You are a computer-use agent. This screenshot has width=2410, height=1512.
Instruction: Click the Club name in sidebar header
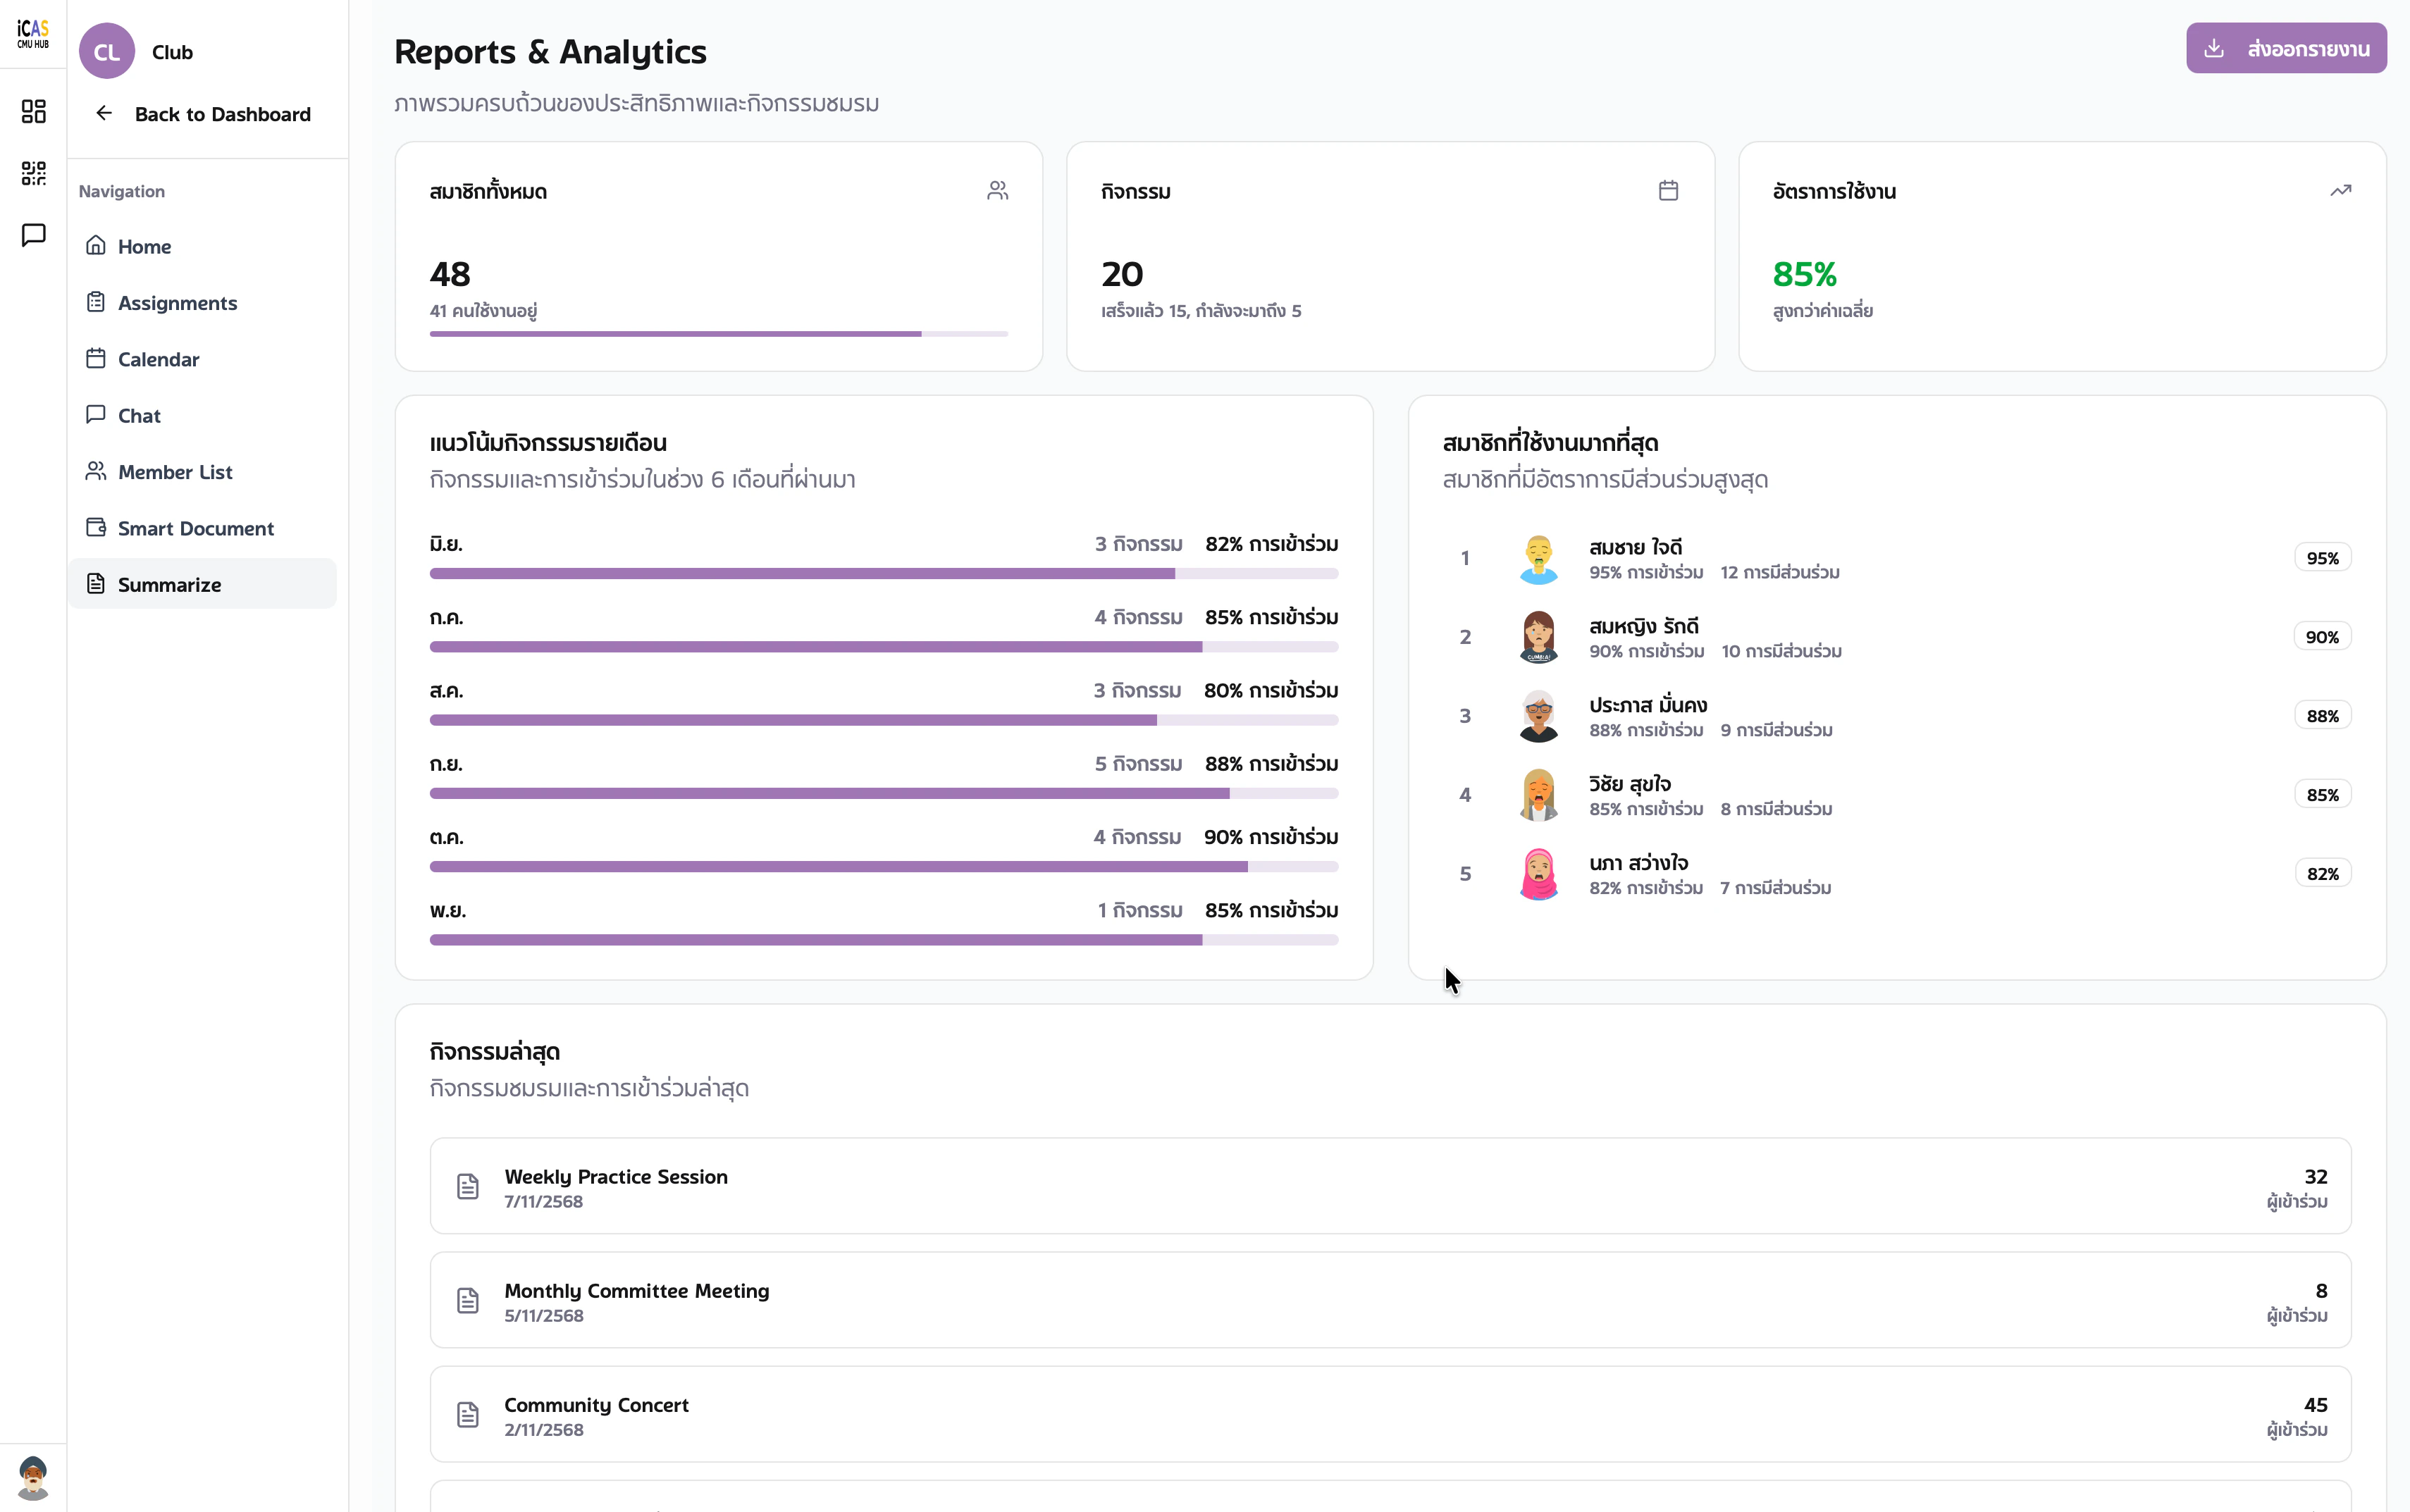(172, 52)
